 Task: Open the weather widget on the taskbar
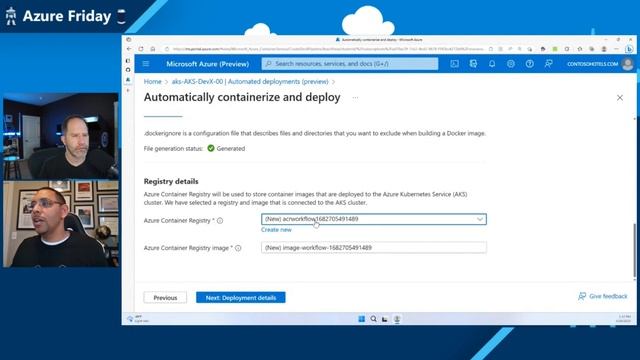(x=138, y=319)
